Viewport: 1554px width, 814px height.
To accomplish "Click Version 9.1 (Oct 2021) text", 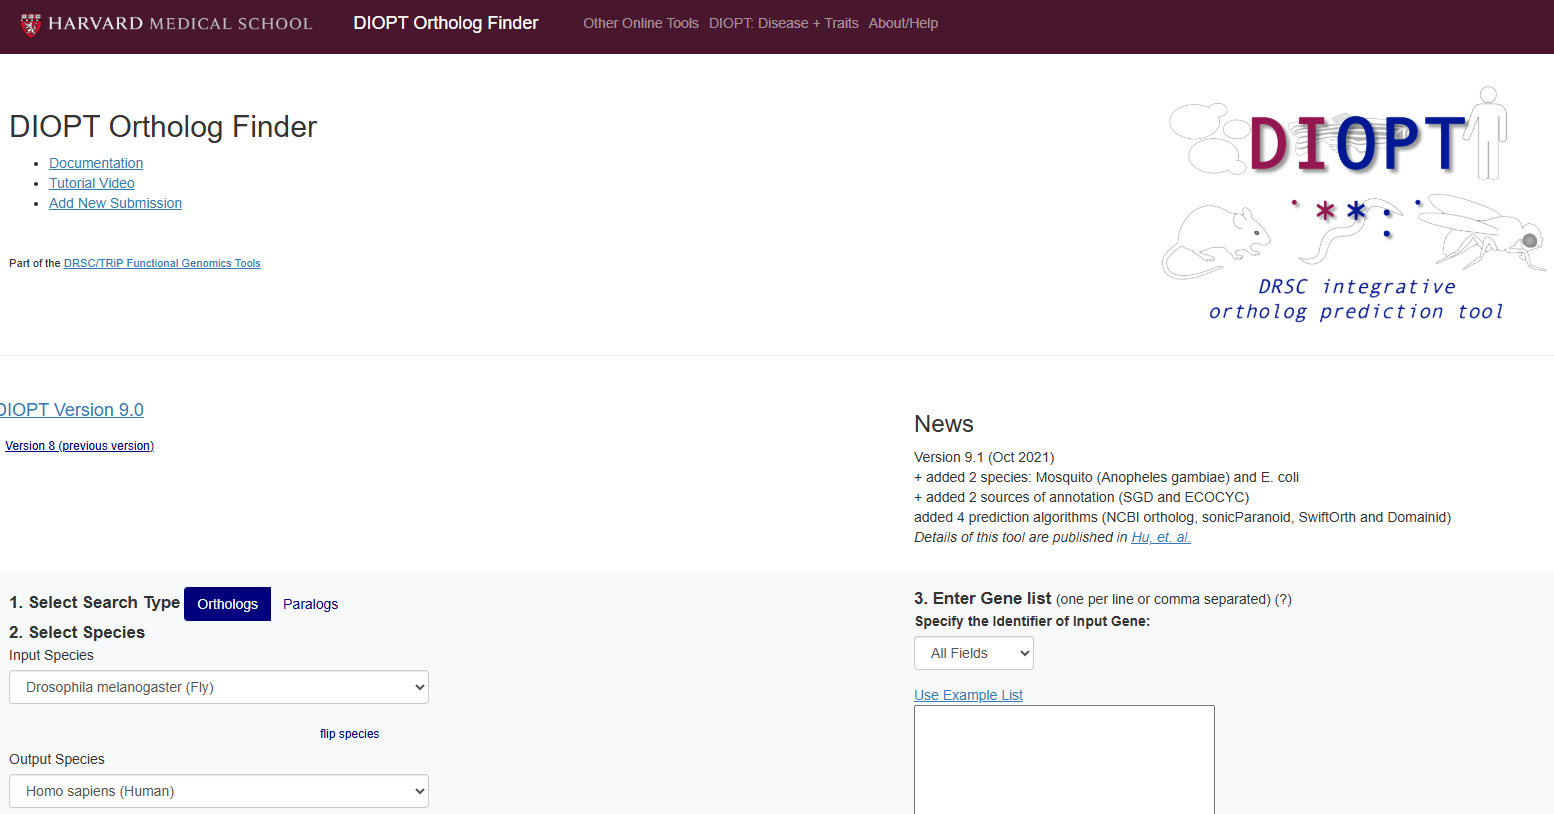I will 984,457.
